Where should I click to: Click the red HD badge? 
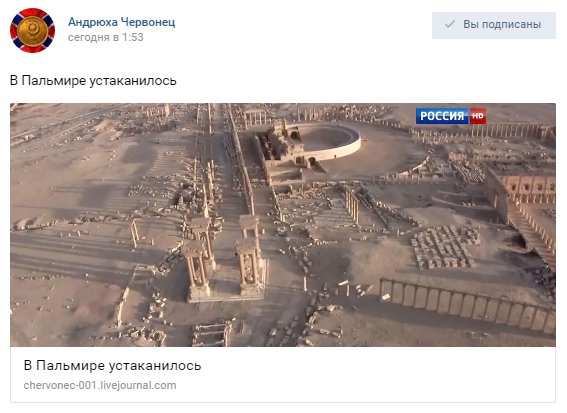point(478,116)
